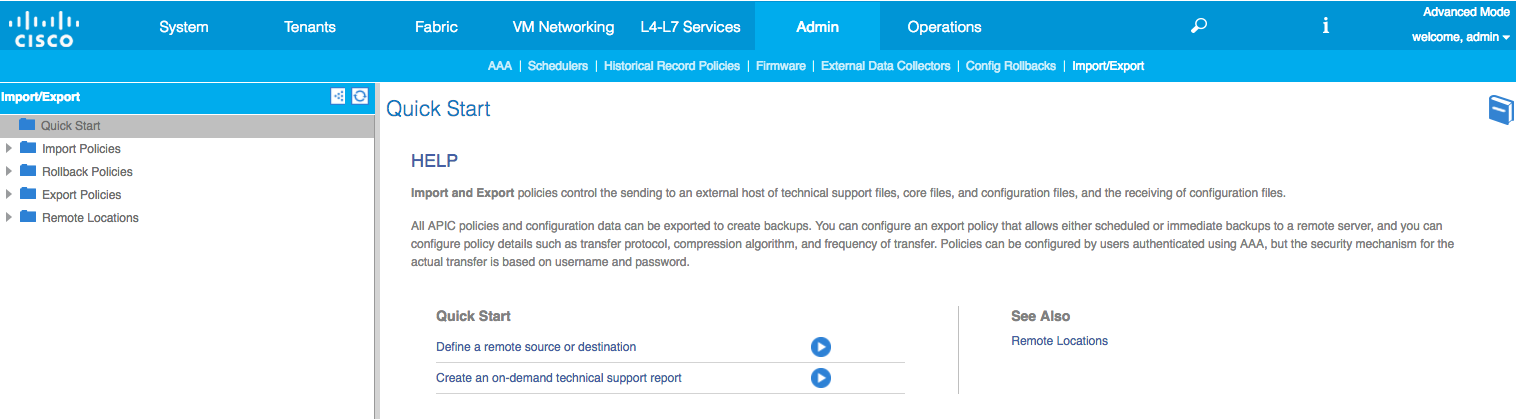Expand the Rollback Policies folder
The height and width of the screenshot is (419, 1516).
tap(9, 171)
